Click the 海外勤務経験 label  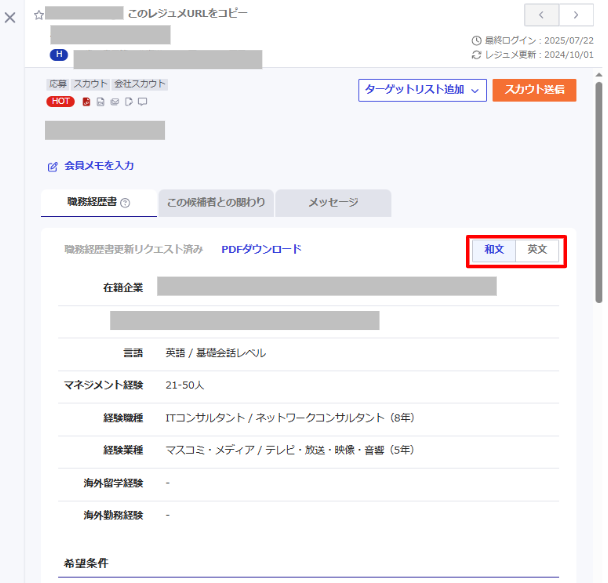(114, 516)
